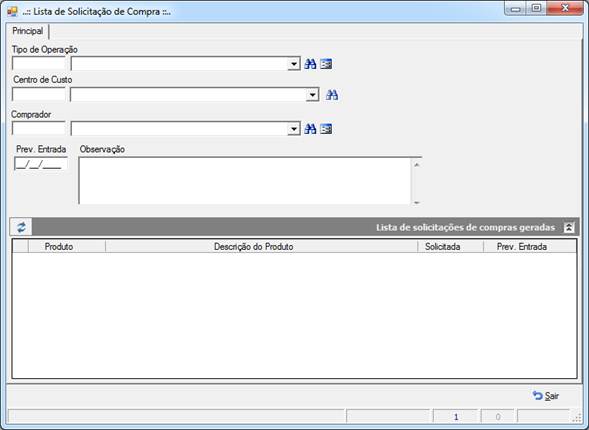Click inside the Observação text area

(245, 181)
